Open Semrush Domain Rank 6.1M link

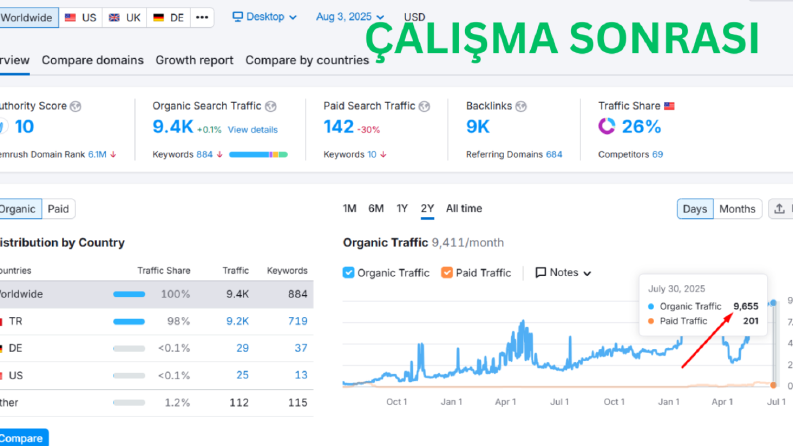coord(97,155)
